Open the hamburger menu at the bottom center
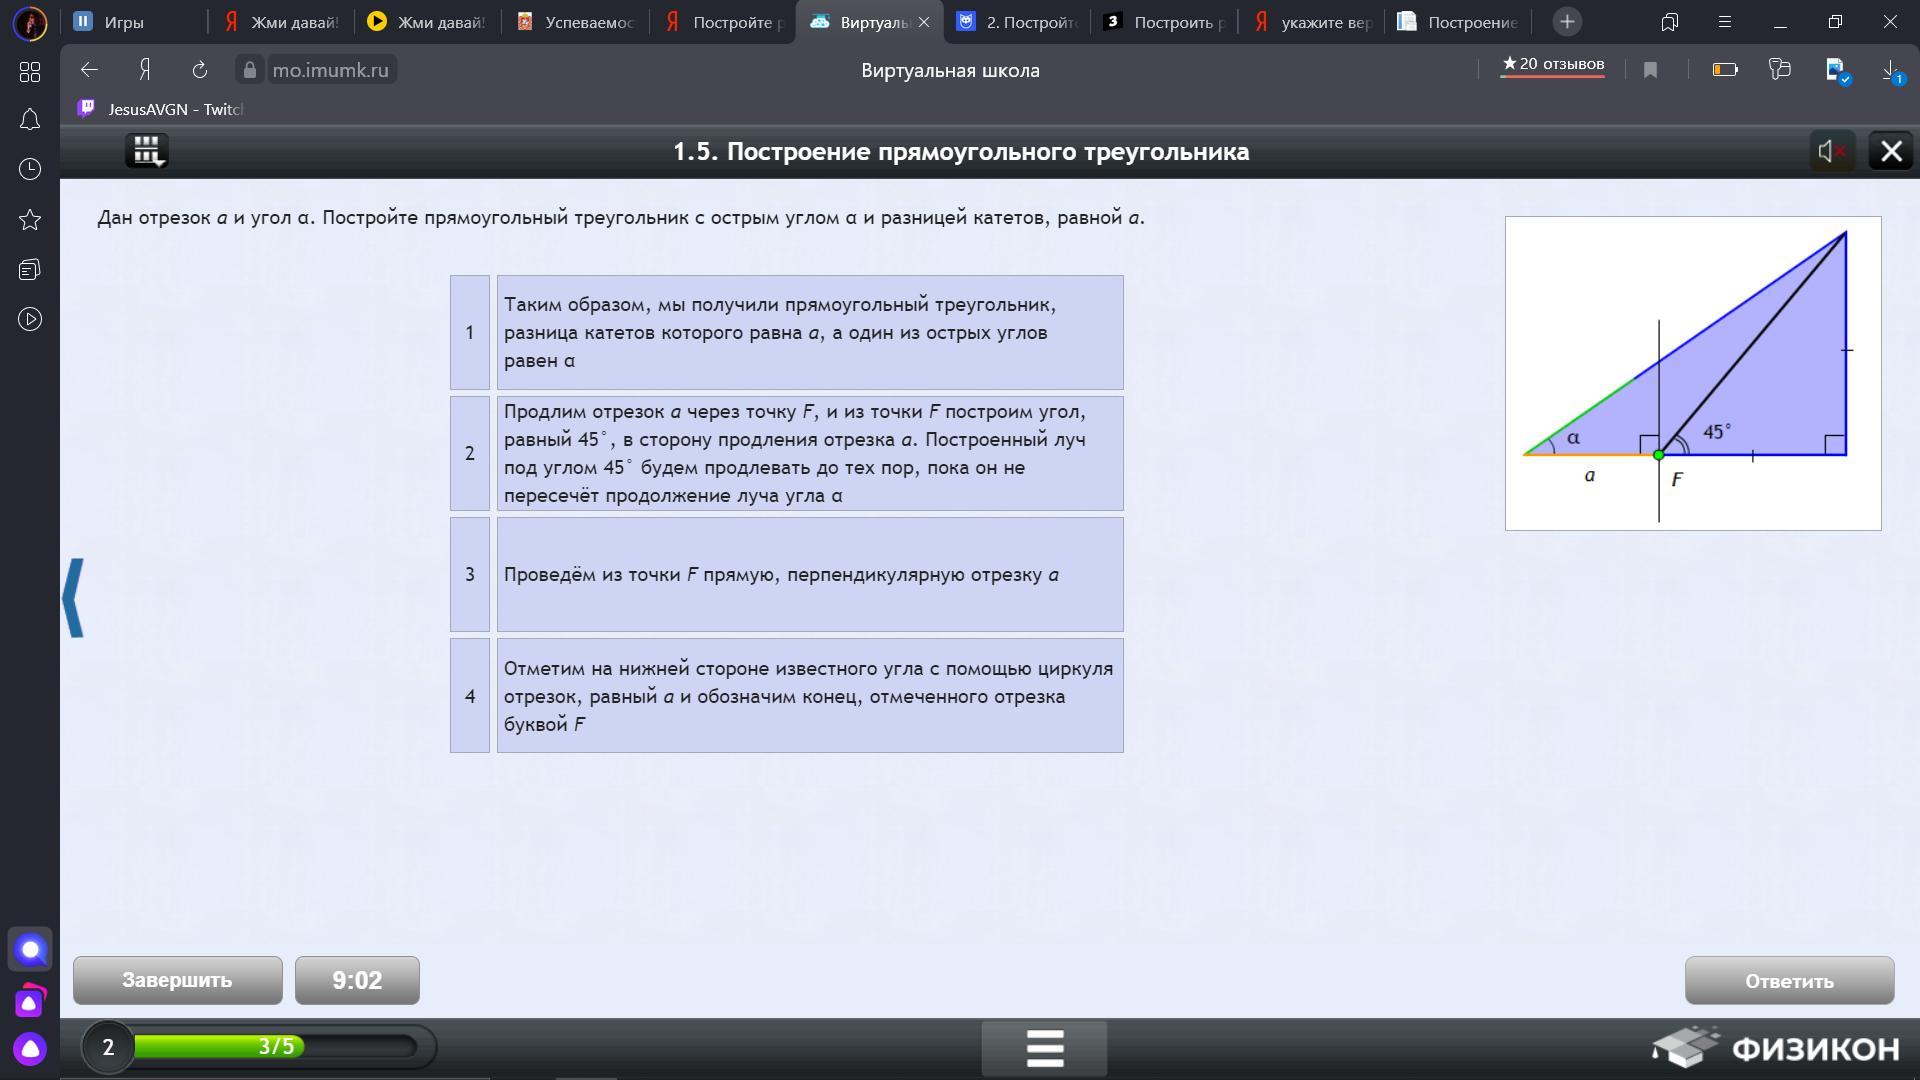The height and width of the screenshot is (1080, 1920). click(1044, 1048)
